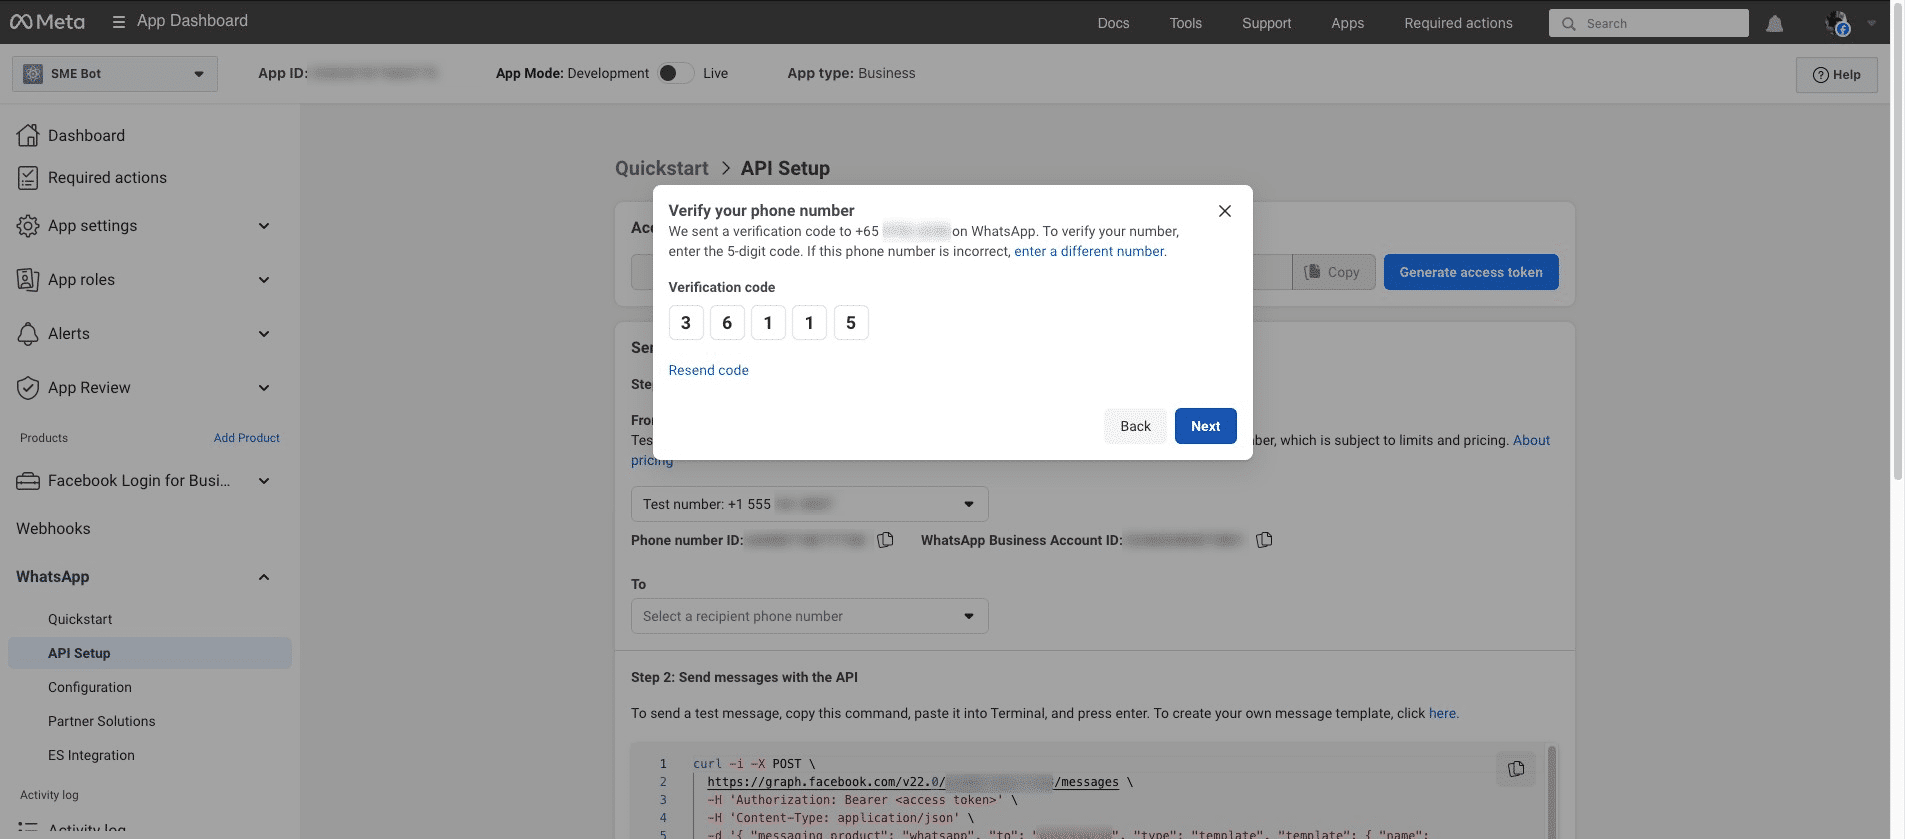Click the page vertical scrollbar

1897,240
